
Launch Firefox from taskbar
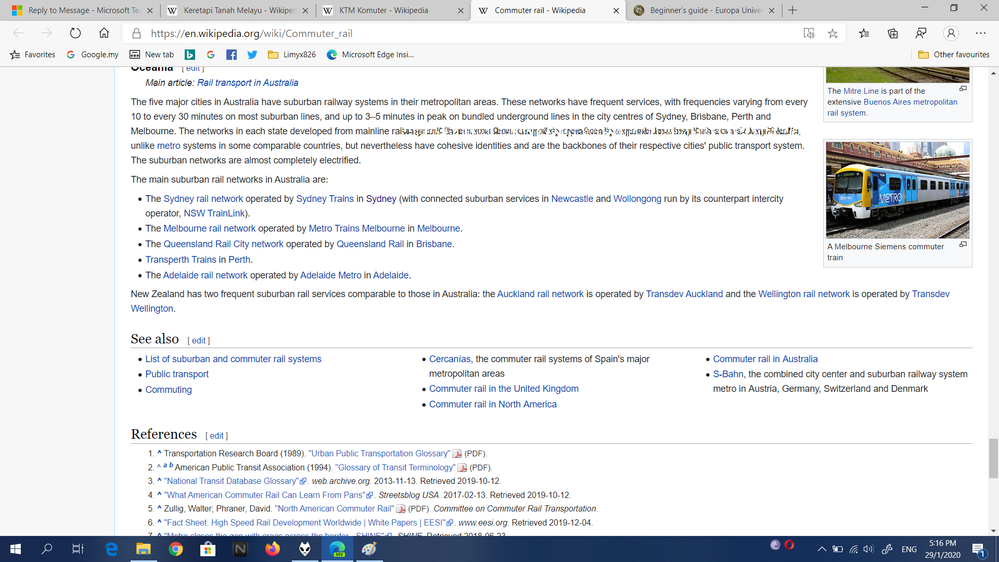click(273, 549)
